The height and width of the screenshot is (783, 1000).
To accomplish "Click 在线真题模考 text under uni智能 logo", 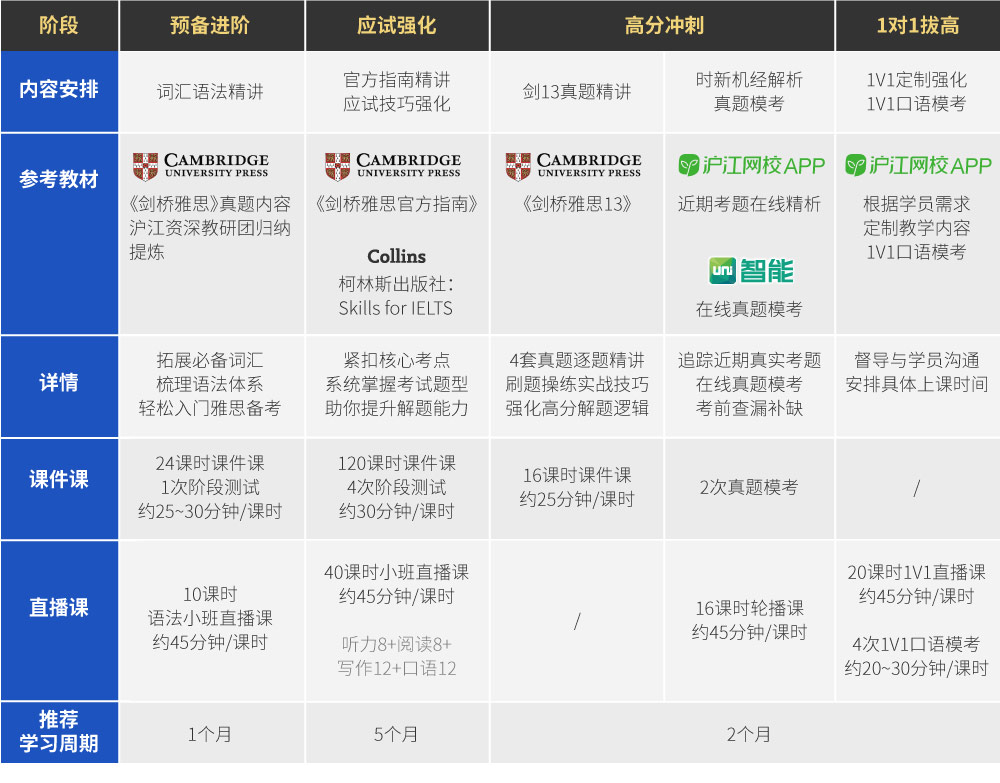I will click(749, 309).
